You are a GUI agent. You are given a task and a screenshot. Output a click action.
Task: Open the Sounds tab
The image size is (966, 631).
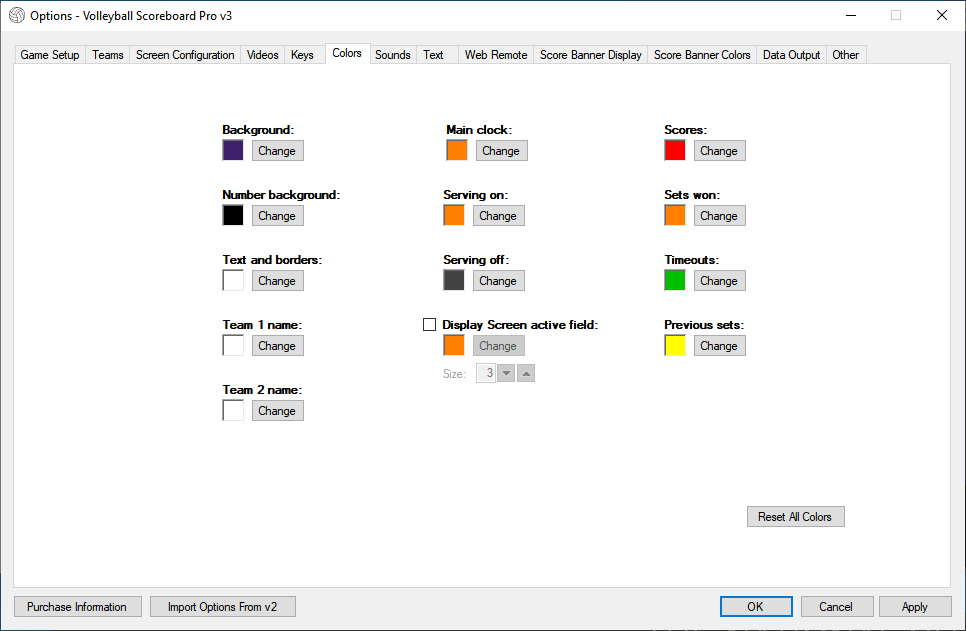pos(392,55)
